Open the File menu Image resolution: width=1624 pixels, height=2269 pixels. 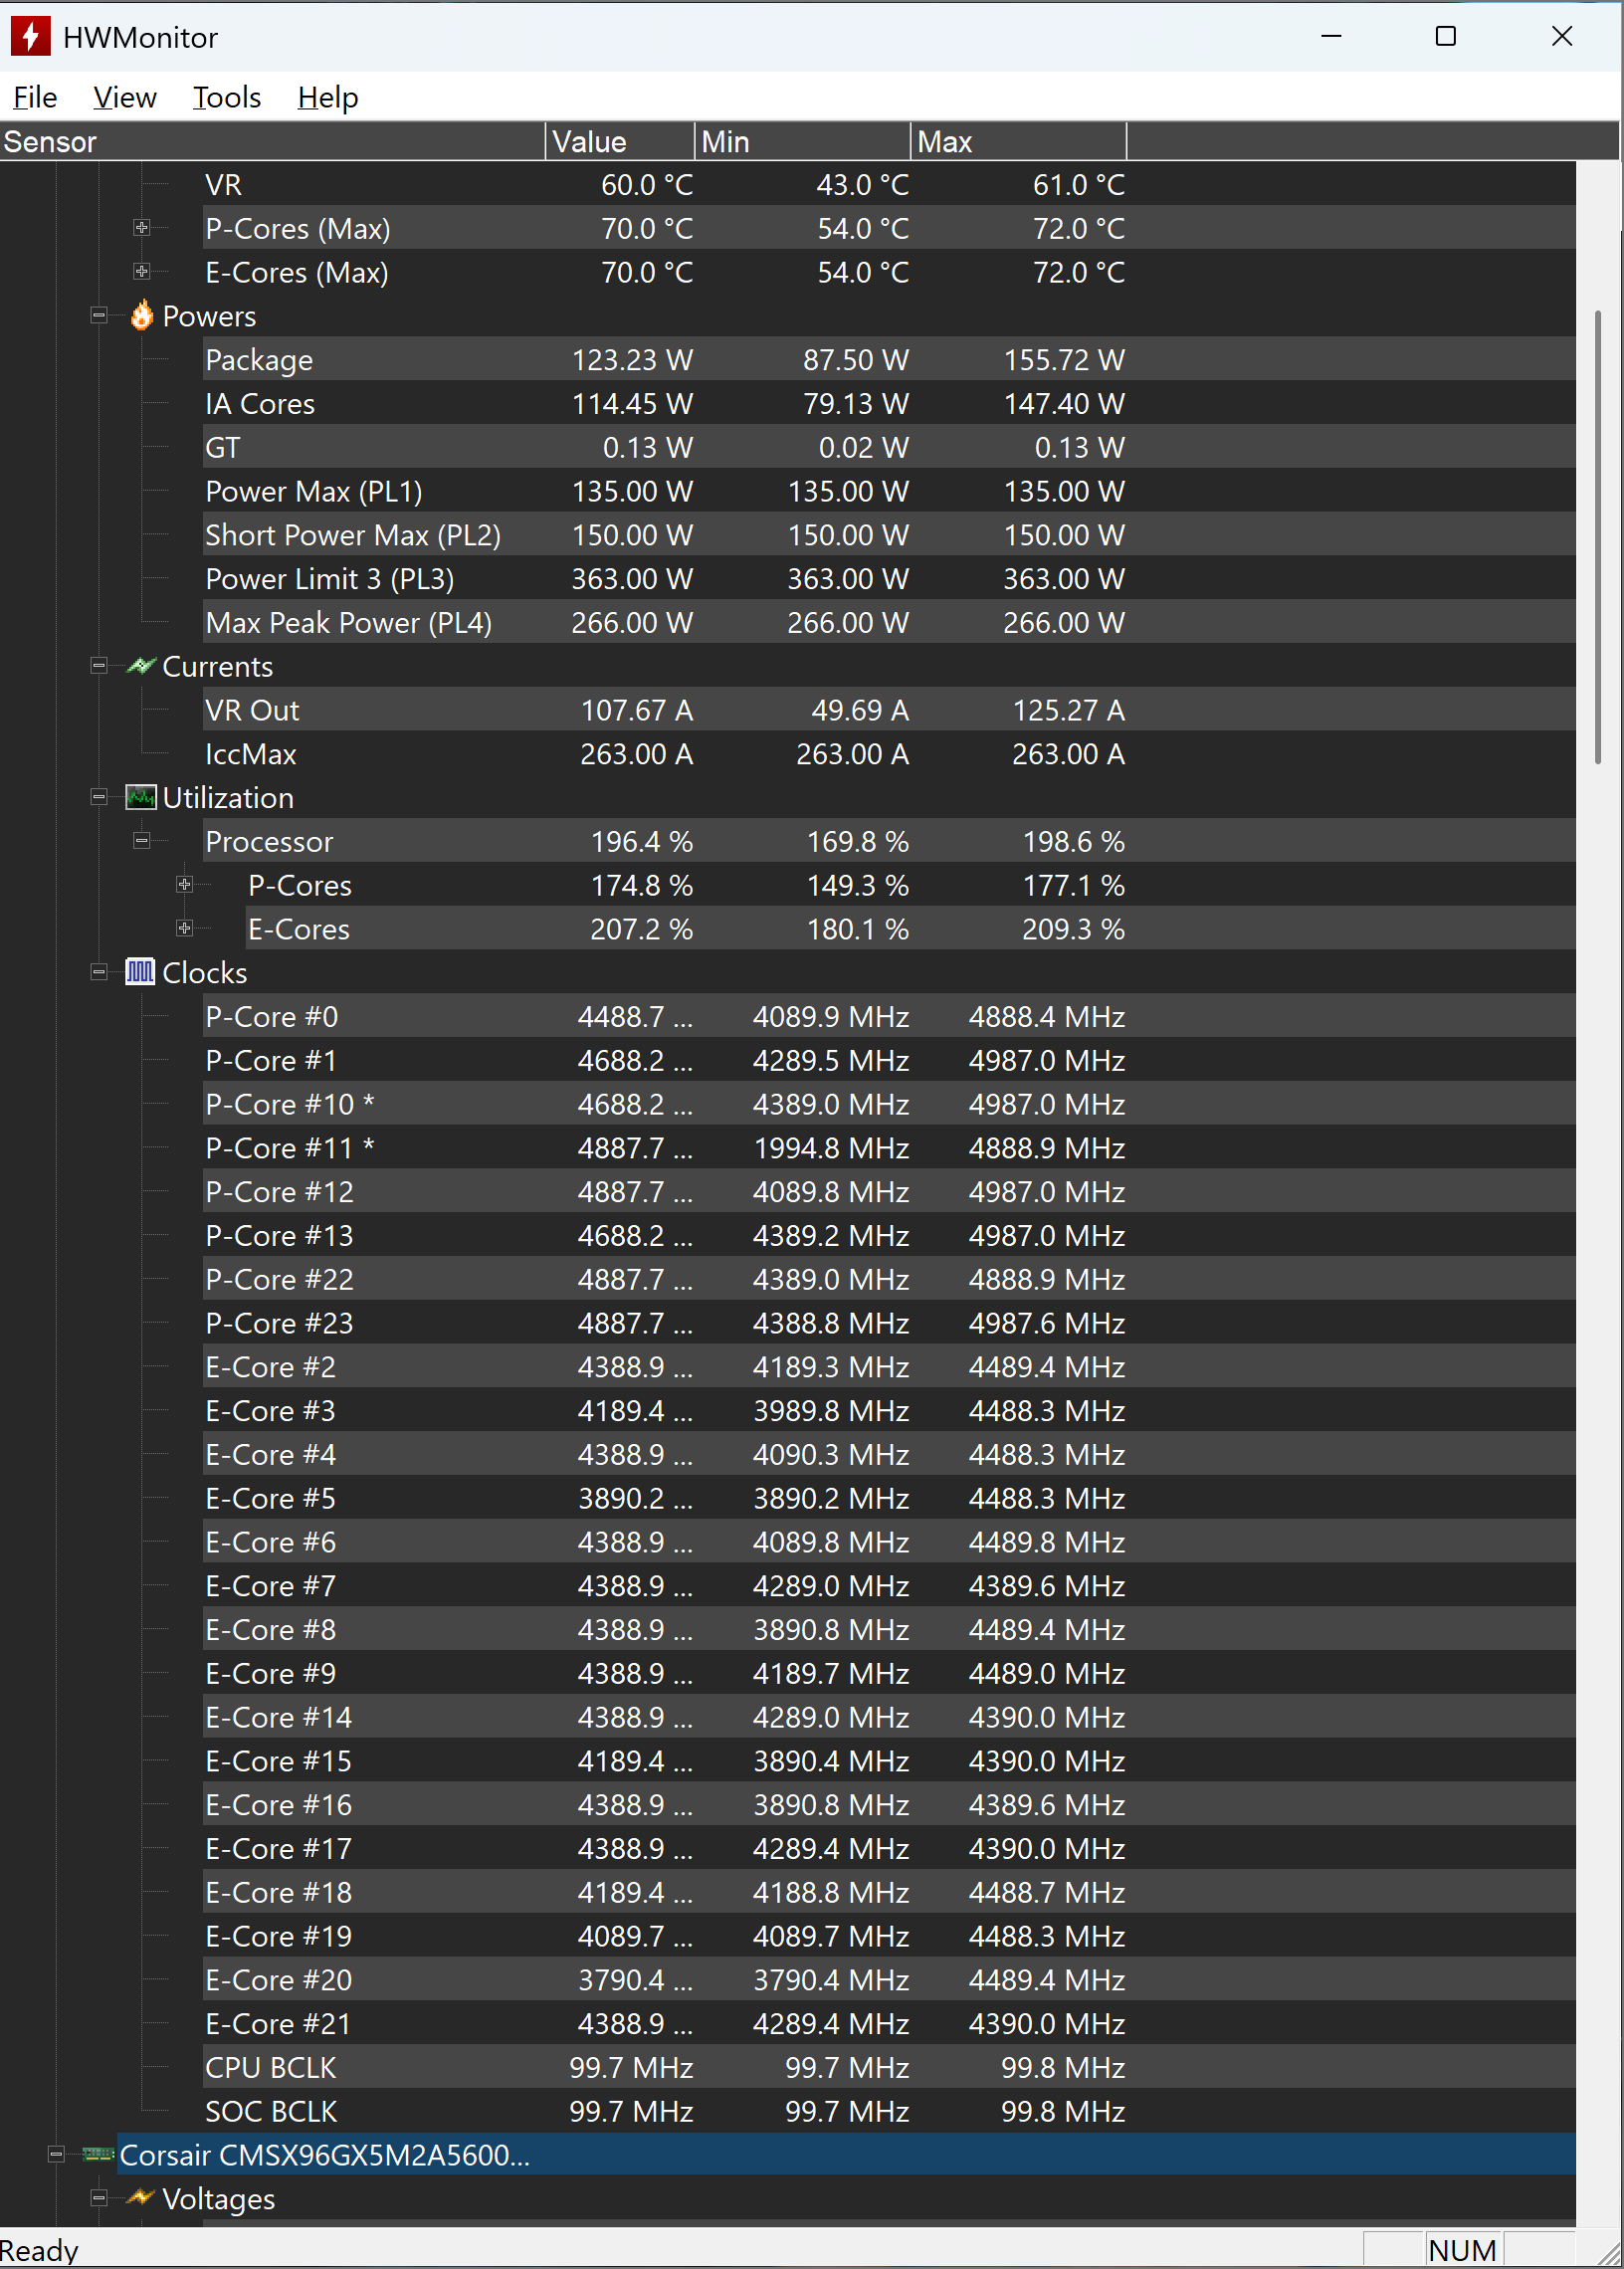coord(35,97)
